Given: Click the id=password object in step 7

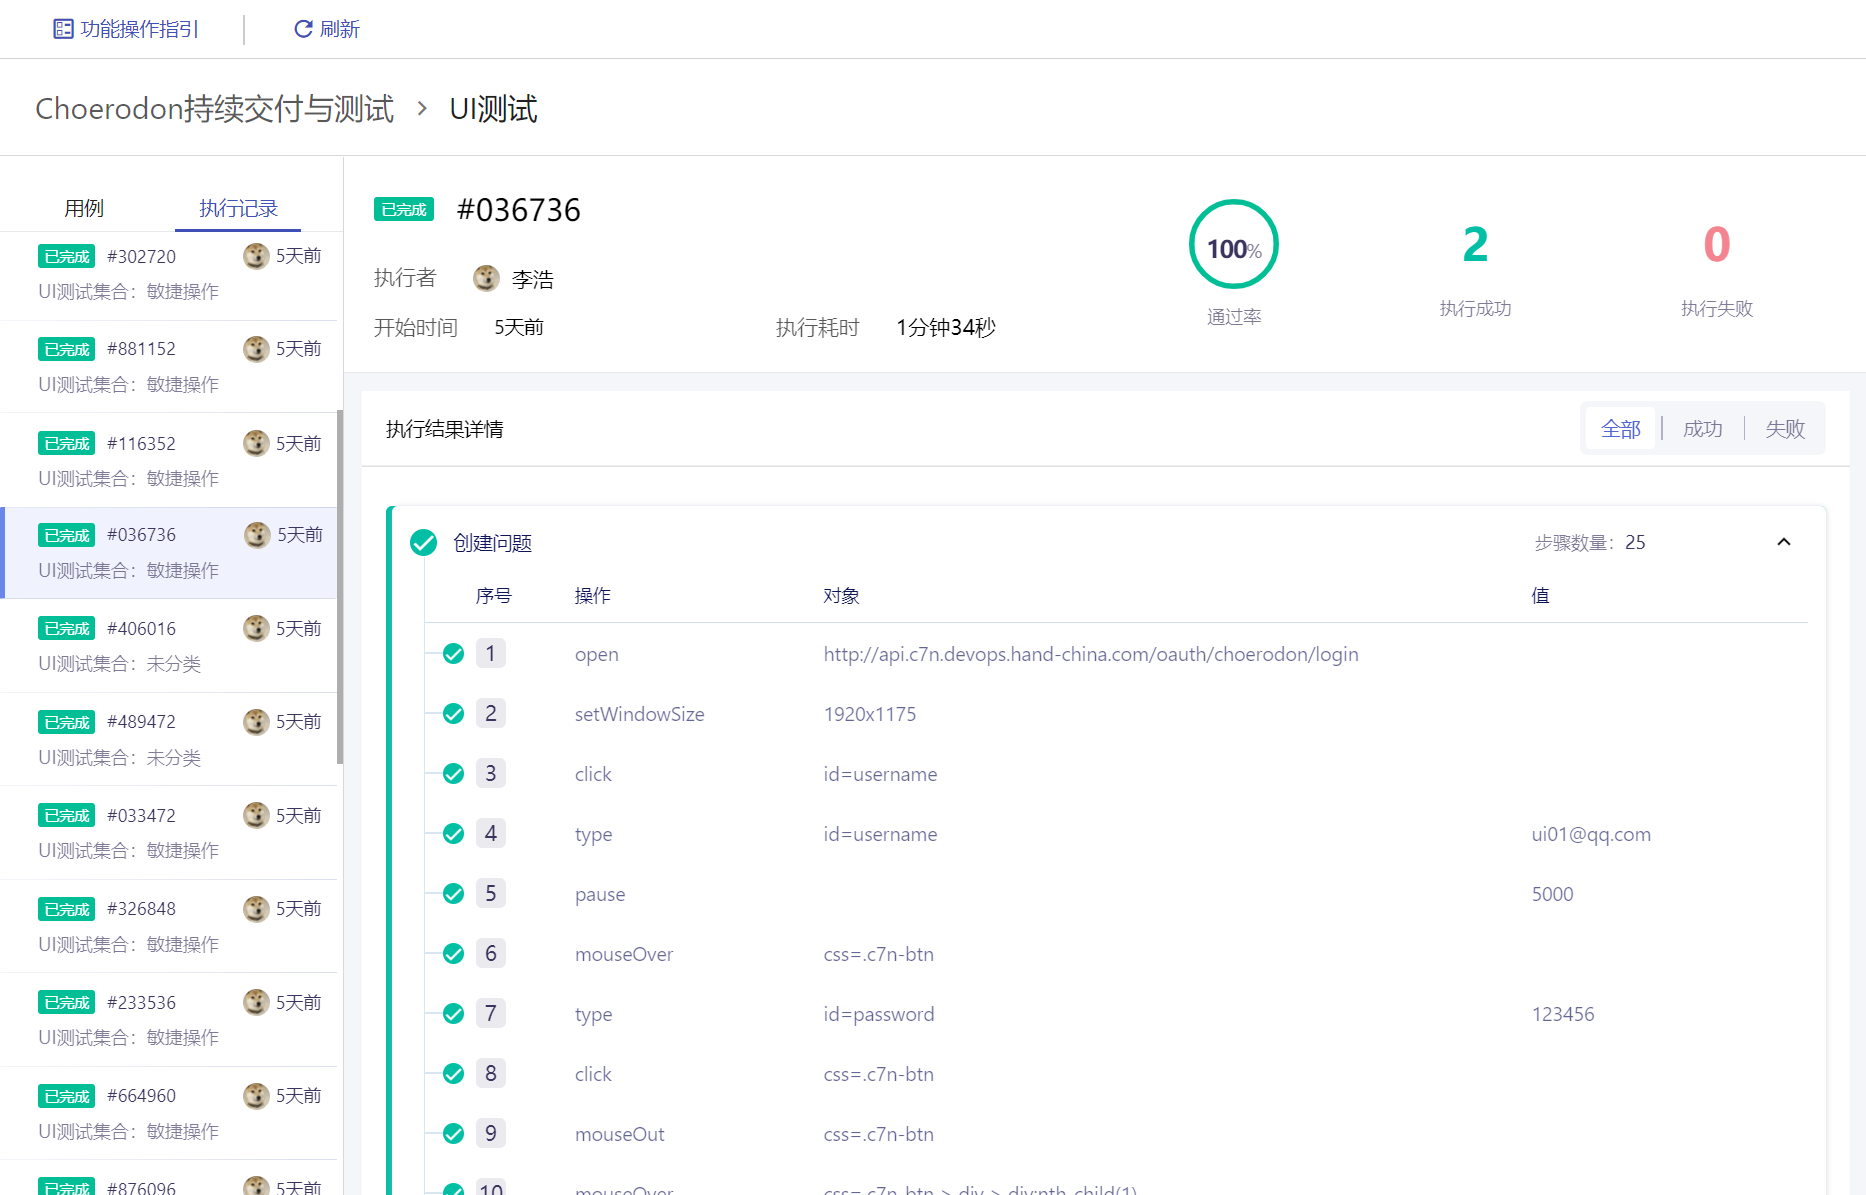Looking at the screenshot, I should (x=879, y=1014).
